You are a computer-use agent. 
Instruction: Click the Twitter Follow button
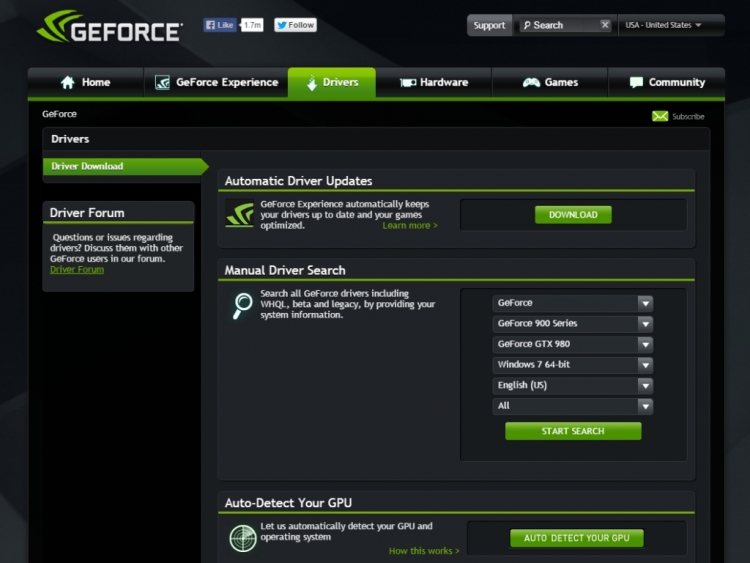[295, 25]
